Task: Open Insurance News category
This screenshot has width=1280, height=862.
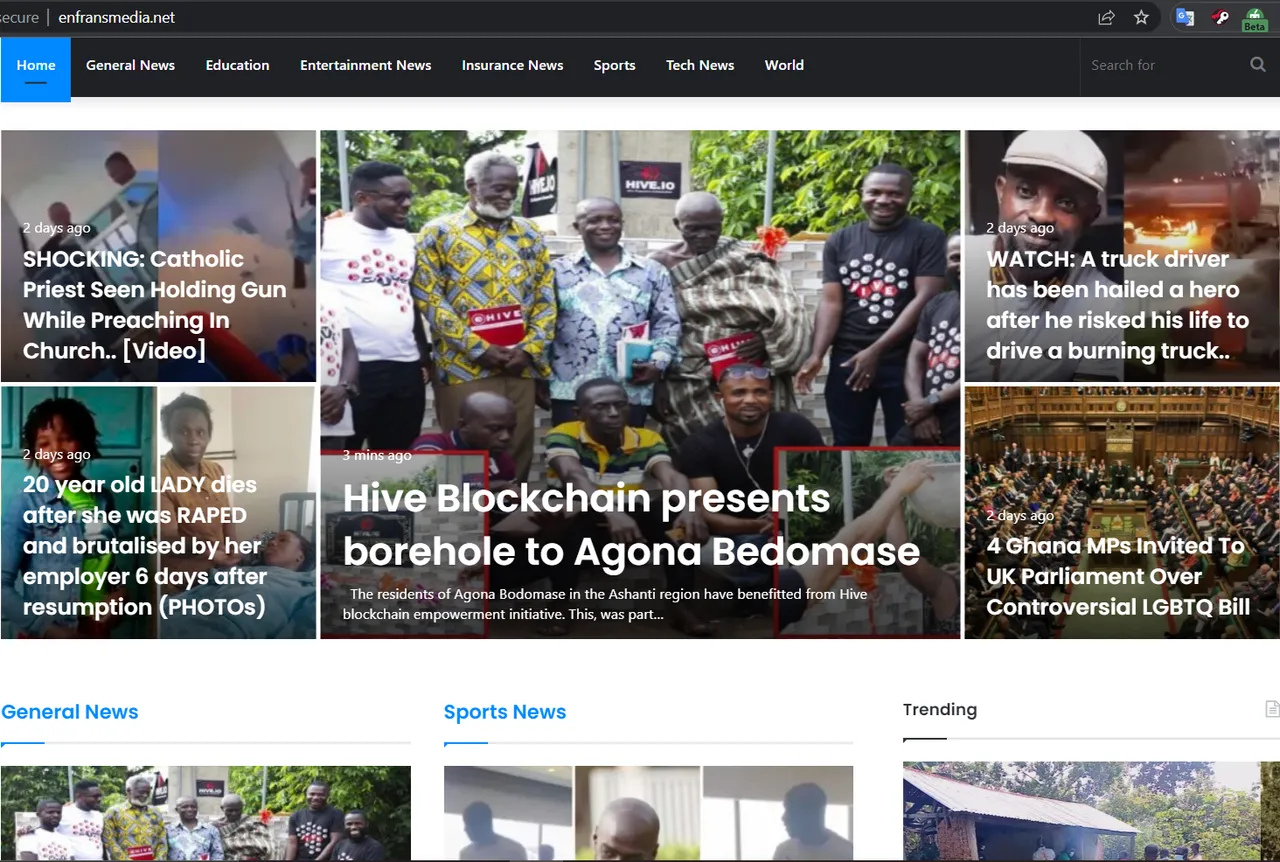Action: pyautogui.click(x=512, y=65)
